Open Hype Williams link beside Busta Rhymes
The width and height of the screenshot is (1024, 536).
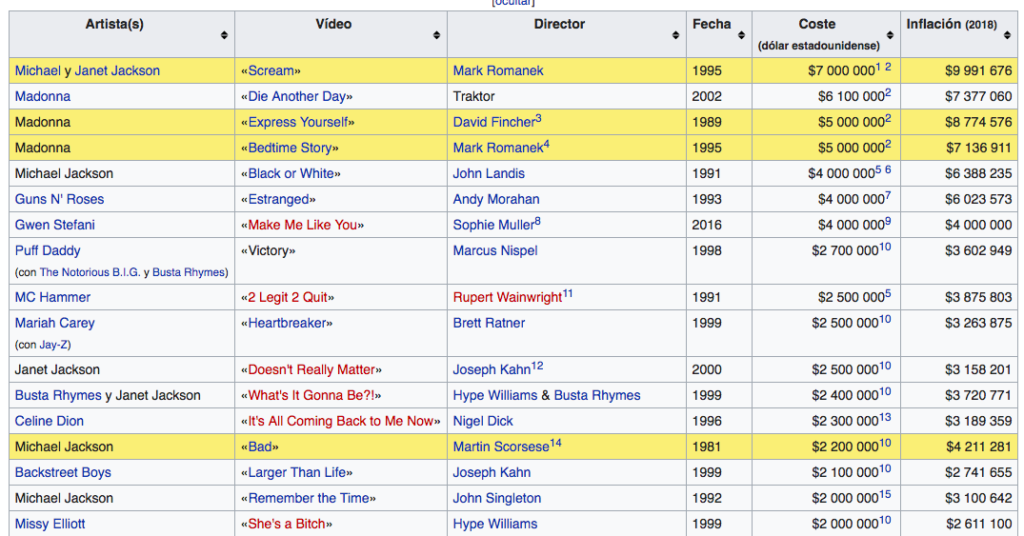(495, 396)
